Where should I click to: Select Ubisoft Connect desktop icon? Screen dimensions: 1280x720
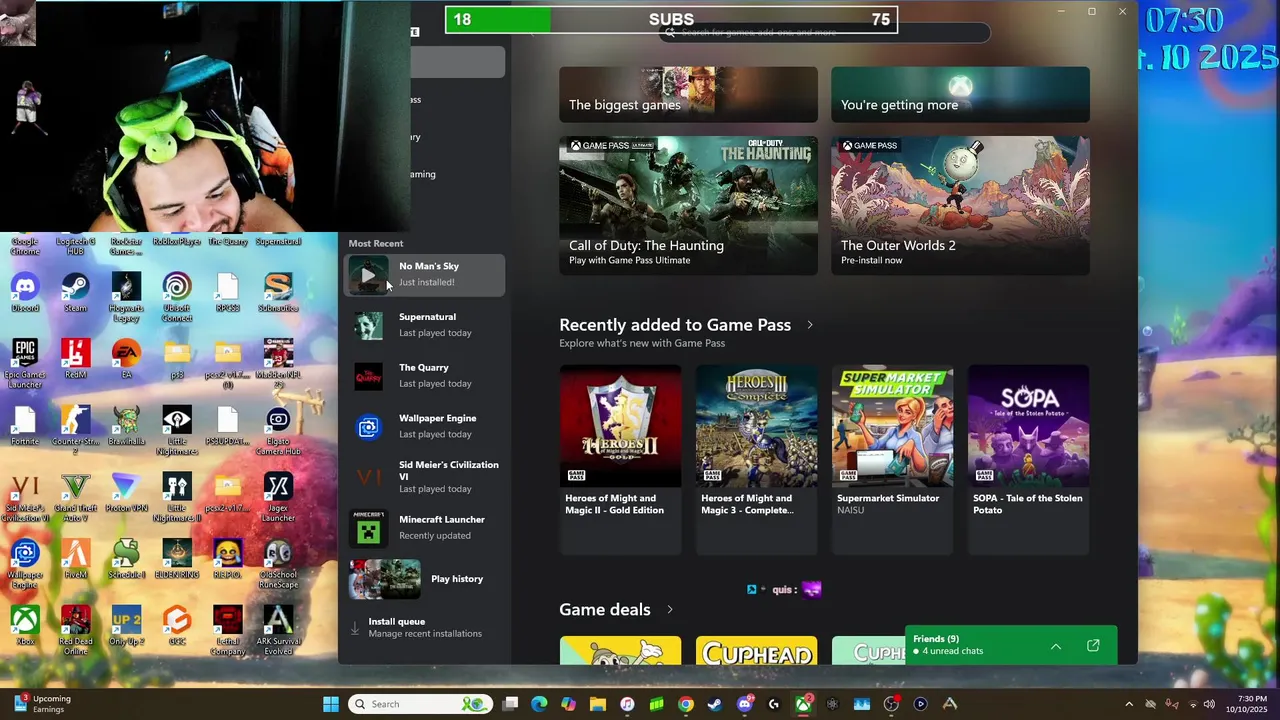click(x=177, y=297)
